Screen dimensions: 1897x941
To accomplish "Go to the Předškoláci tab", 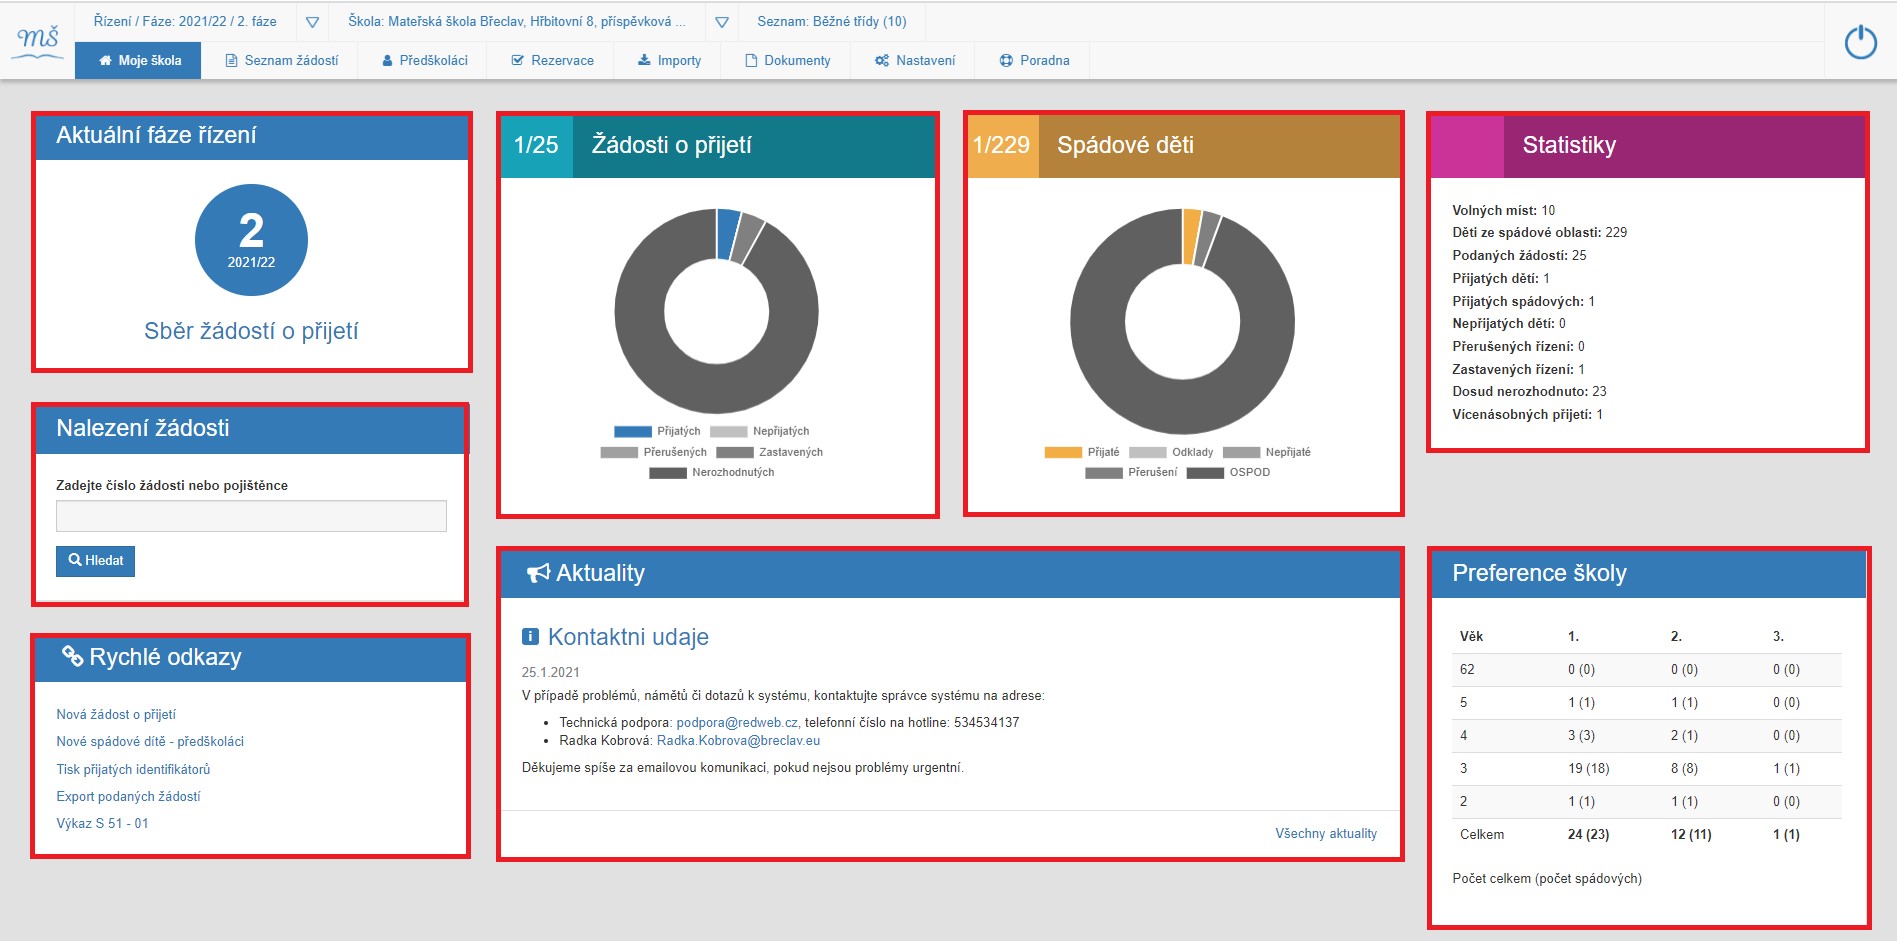I will click(x=424, y=60).
